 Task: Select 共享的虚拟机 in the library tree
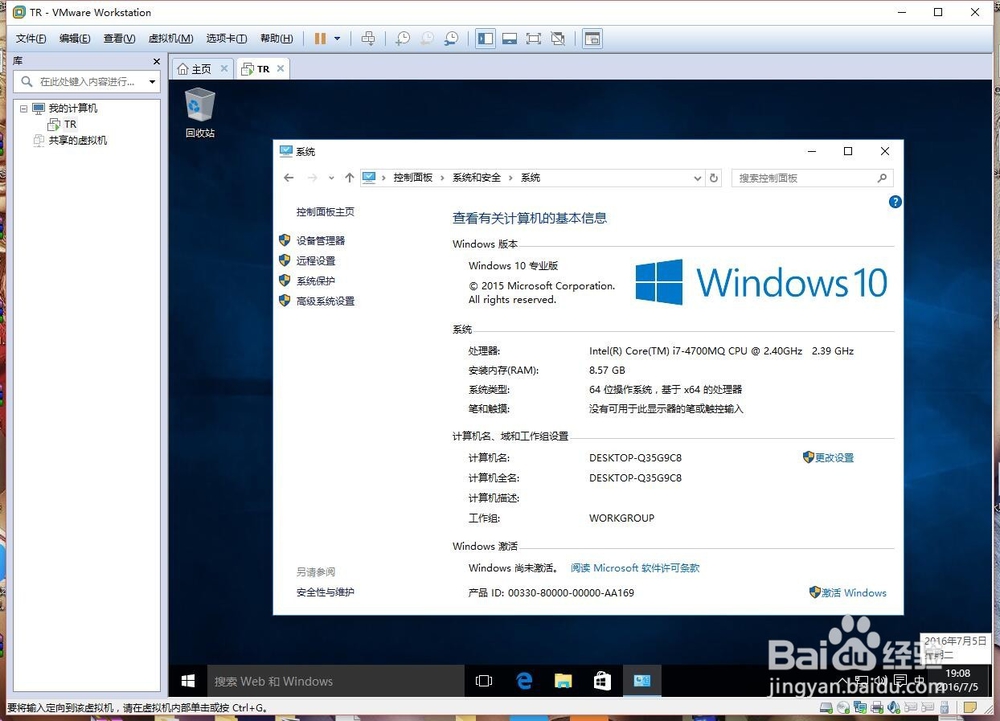tap(78, 141)
